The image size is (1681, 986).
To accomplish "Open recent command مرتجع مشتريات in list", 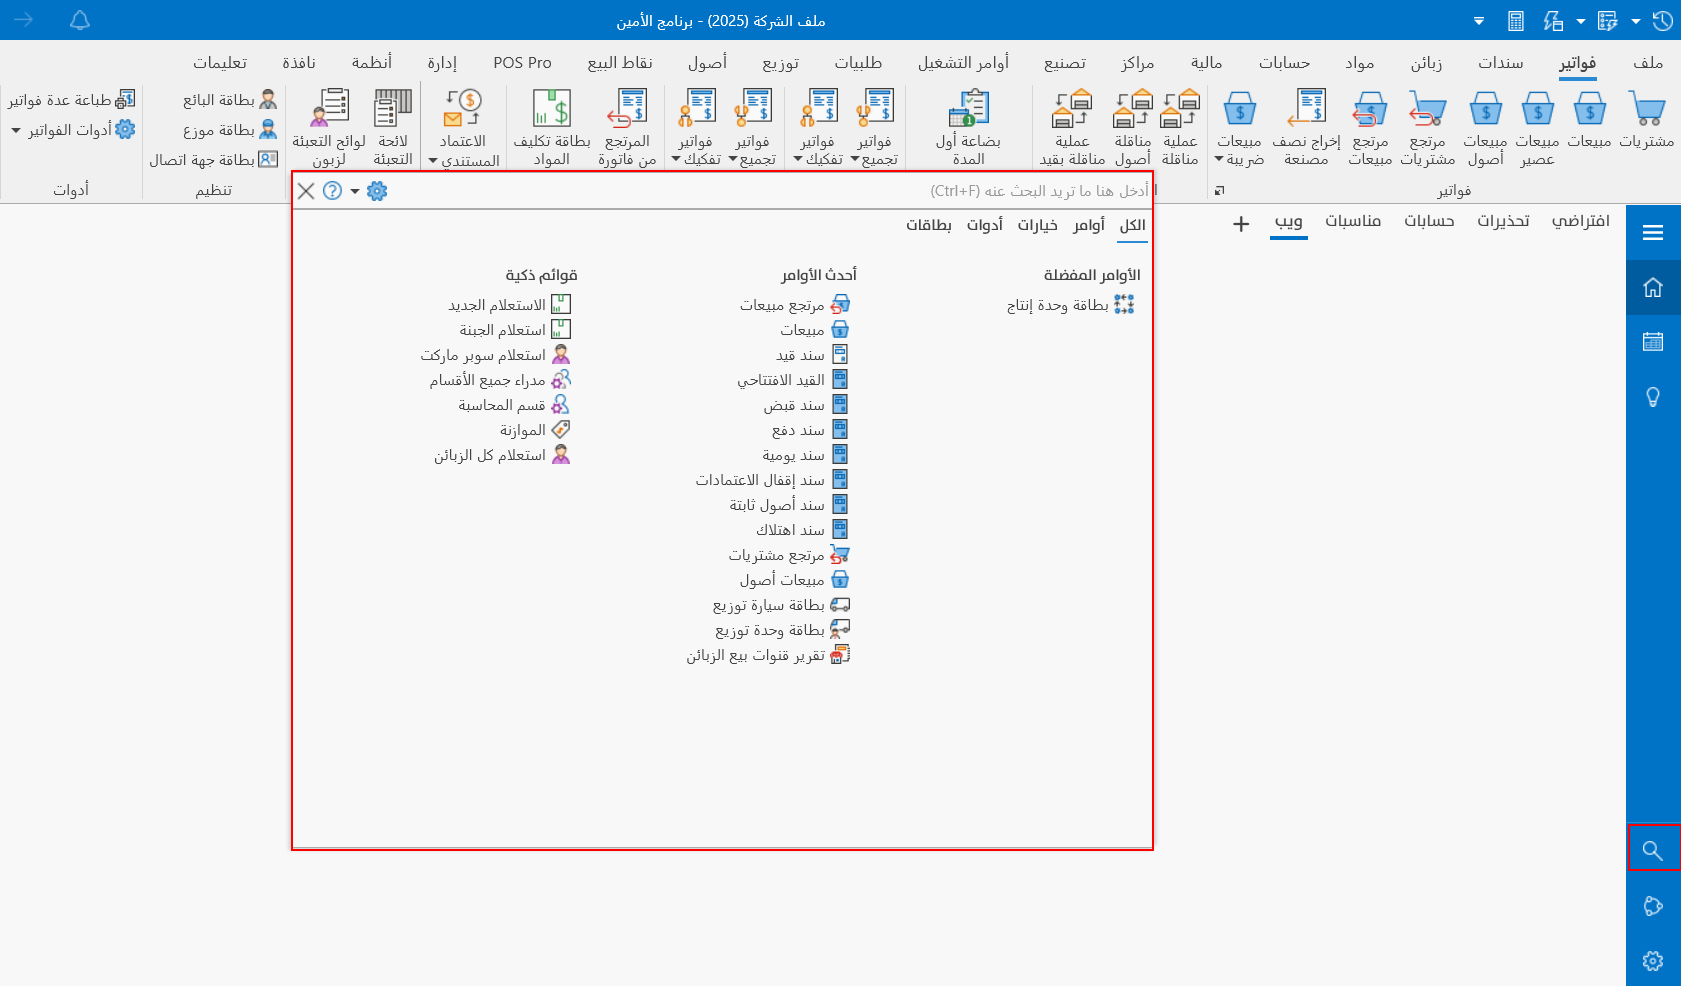I will 789,555.
